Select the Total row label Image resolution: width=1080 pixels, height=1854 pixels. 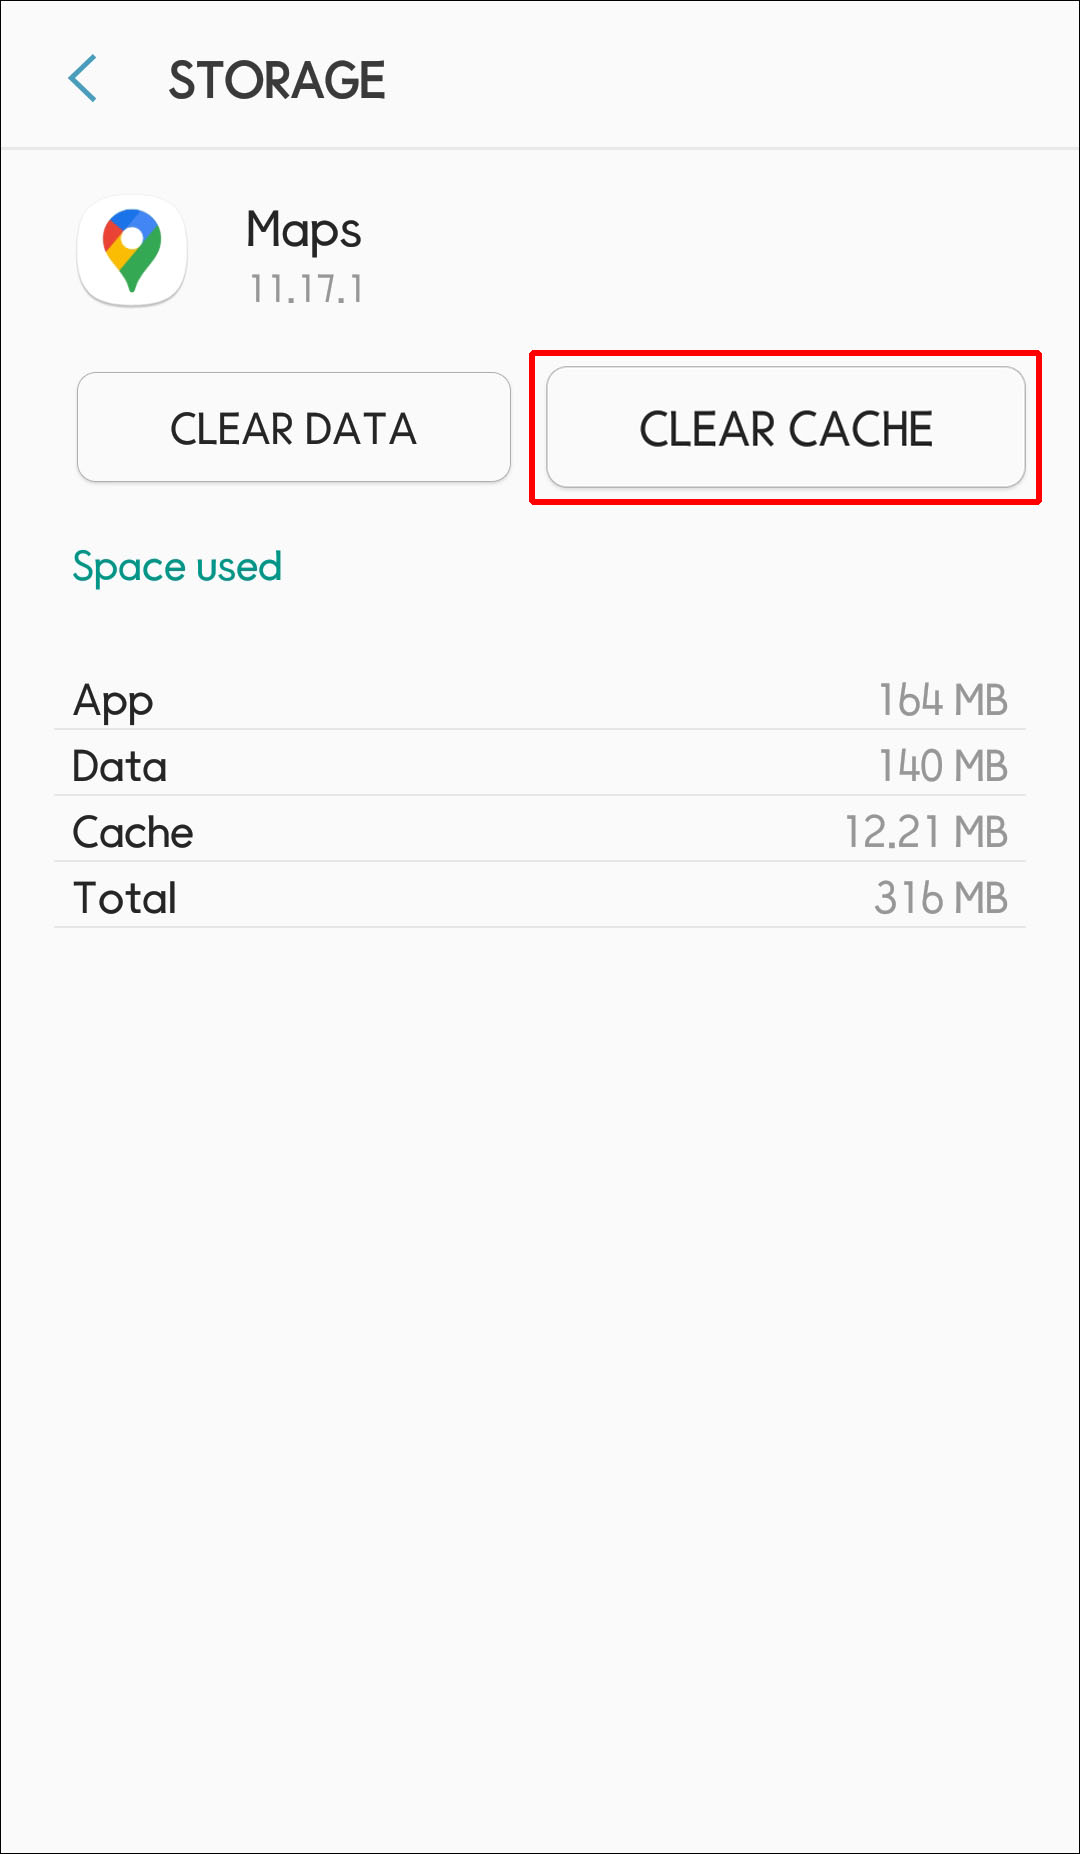[x=125, y=899]
